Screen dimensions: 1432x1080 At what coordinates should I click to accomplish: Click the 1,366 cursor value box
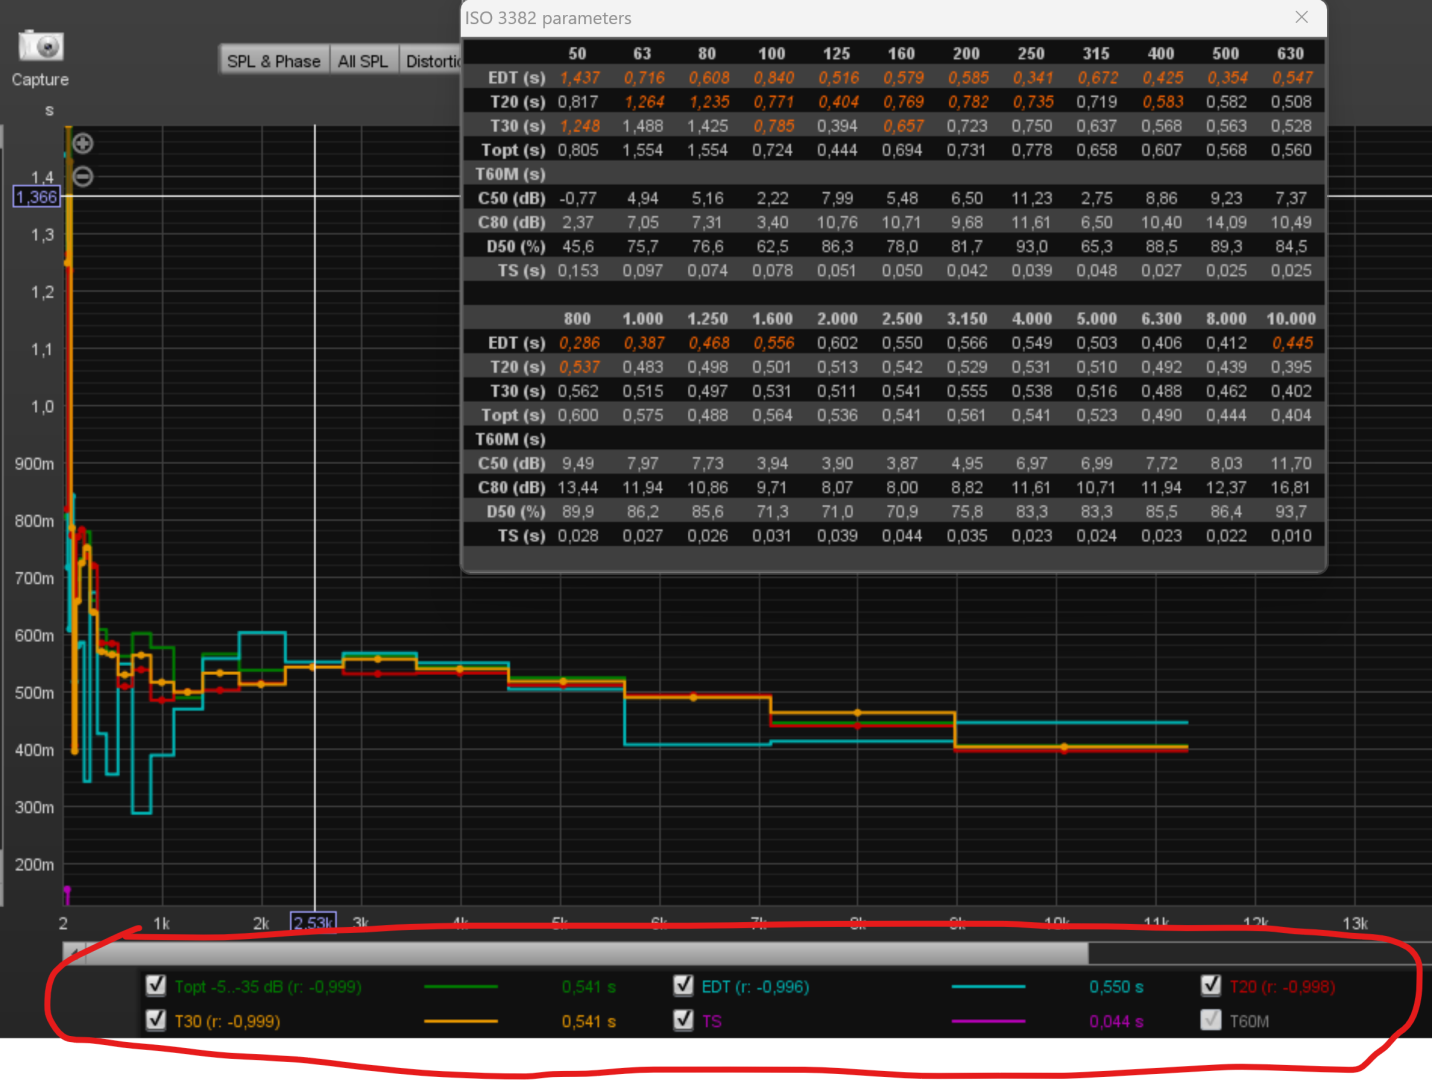click(x=37, y=197)
